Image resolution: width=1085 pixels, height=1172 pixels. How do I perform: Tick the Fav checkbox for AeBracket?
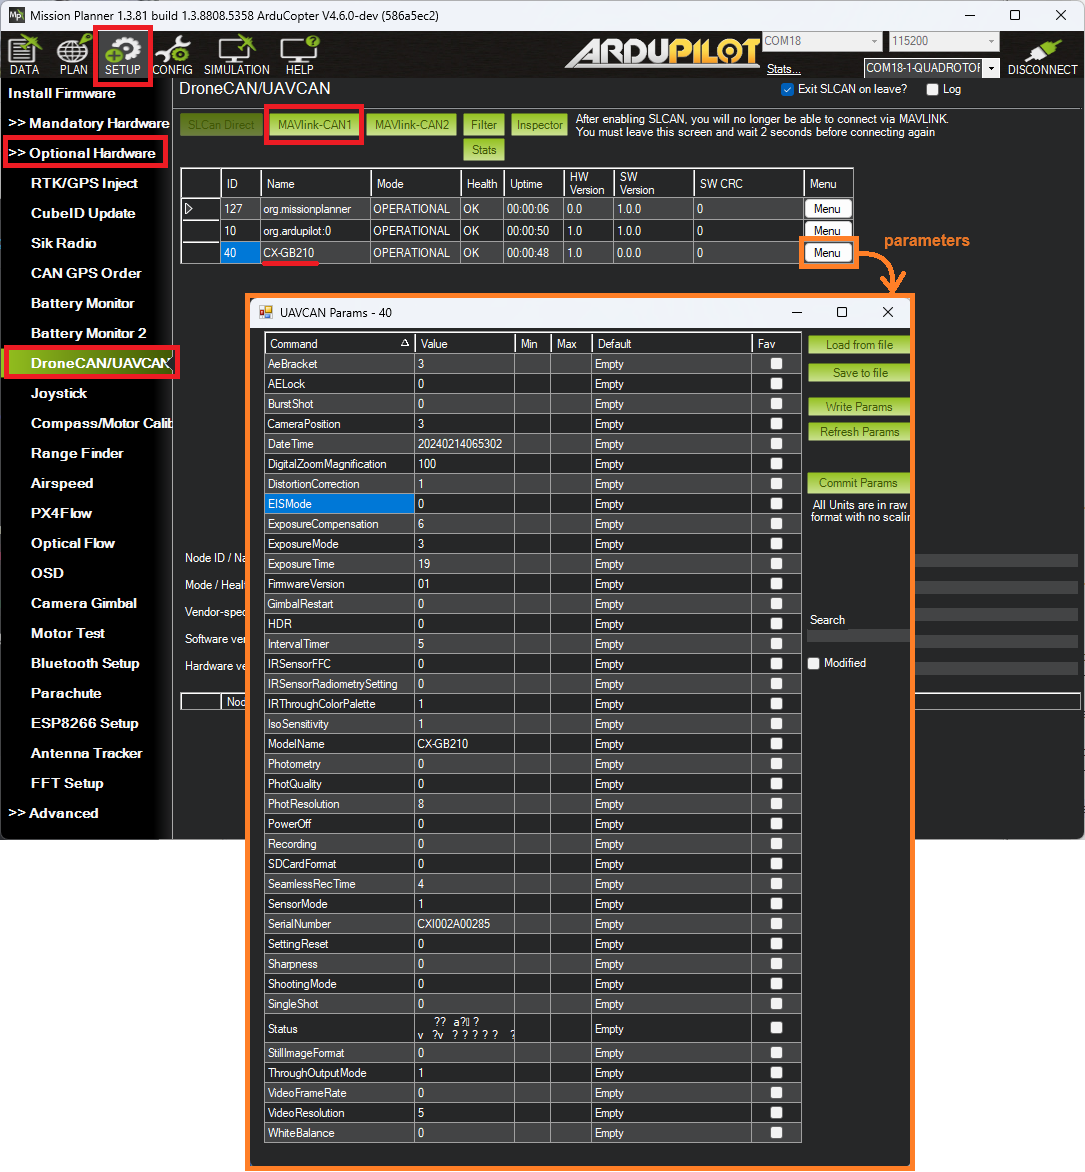776,364
